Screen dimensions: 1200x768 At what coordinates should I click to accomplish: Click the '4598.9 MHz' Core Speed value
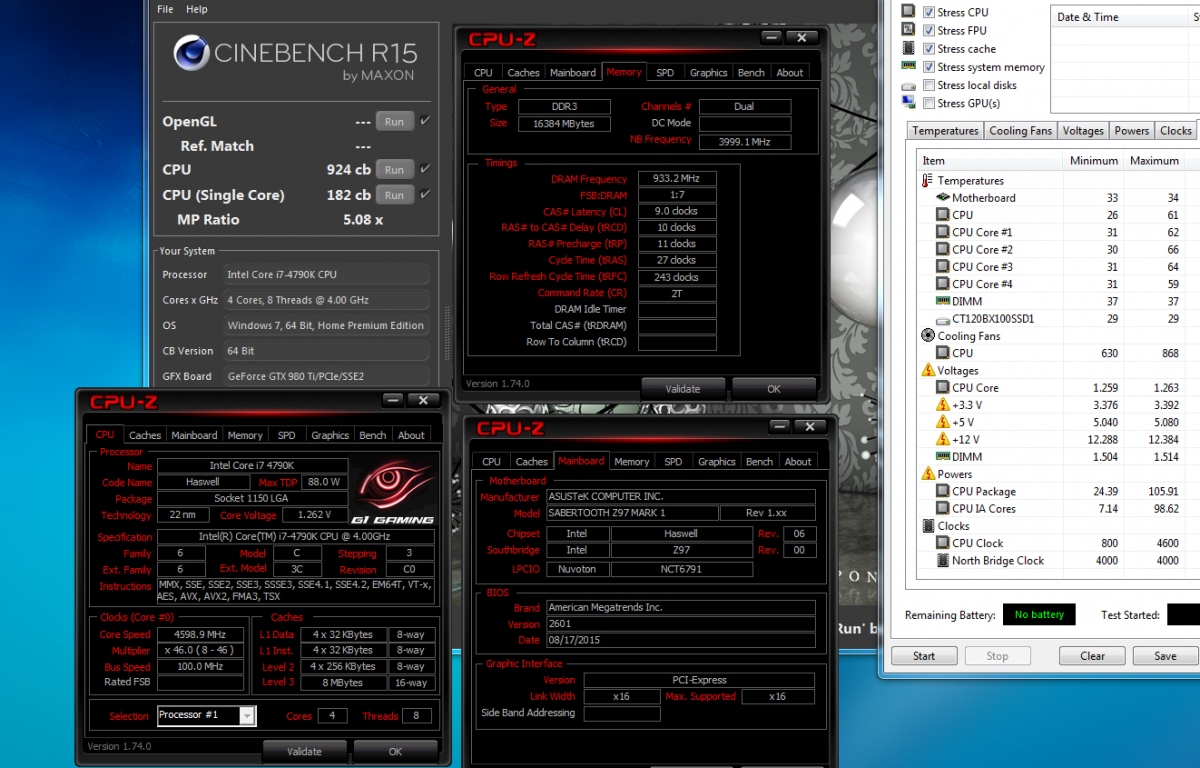(199, 635)
